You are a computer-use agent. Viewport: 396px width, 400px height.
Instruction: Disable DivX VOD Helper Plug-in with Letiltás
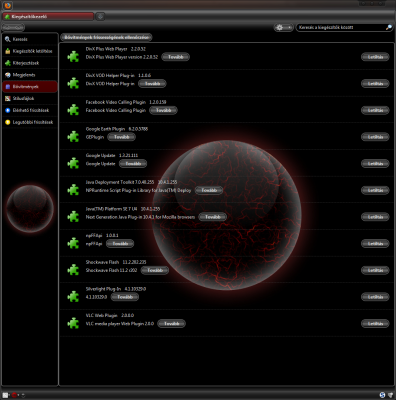[x=375, y=84]
